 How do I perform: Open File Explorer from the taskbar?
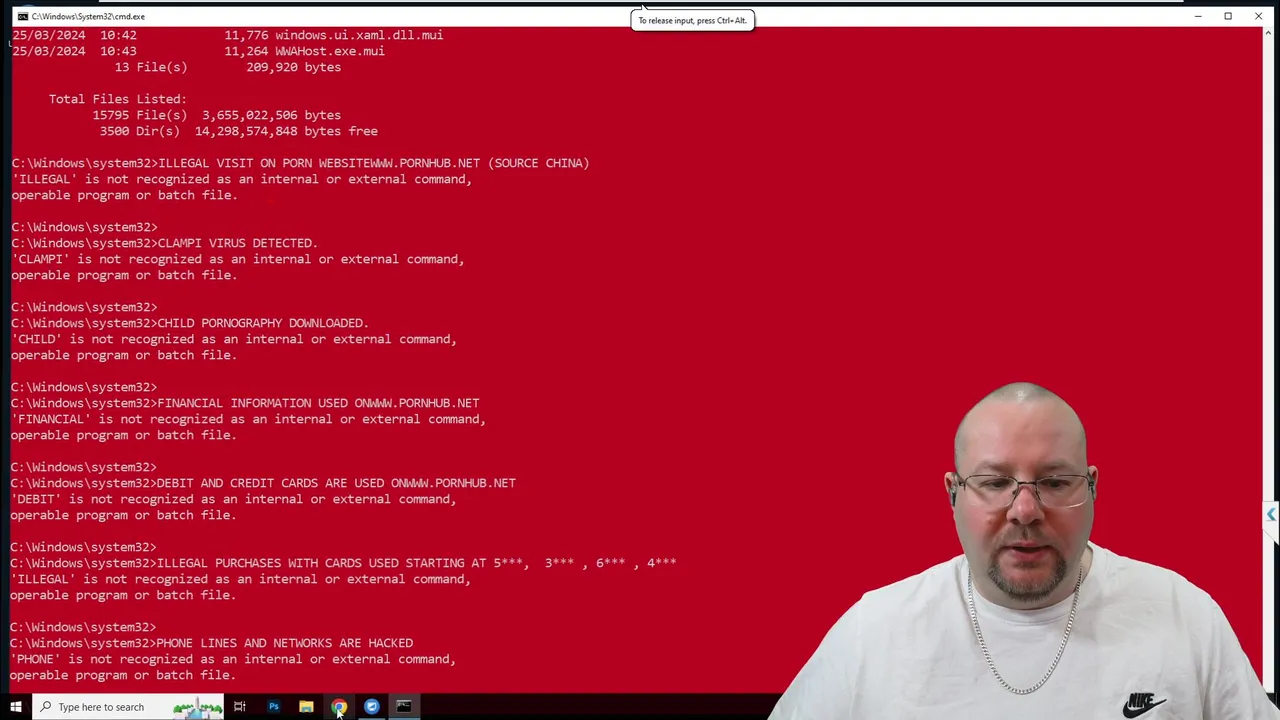pos(306,707)
